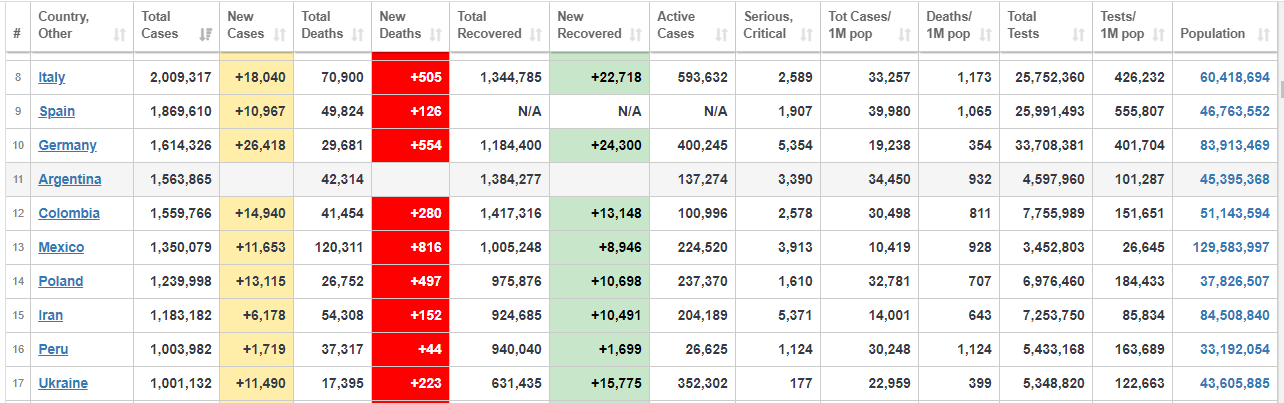Click New Deaths sort arrow icon
The height and width of the screenshot is (403, 1284).
pos(436,35)
